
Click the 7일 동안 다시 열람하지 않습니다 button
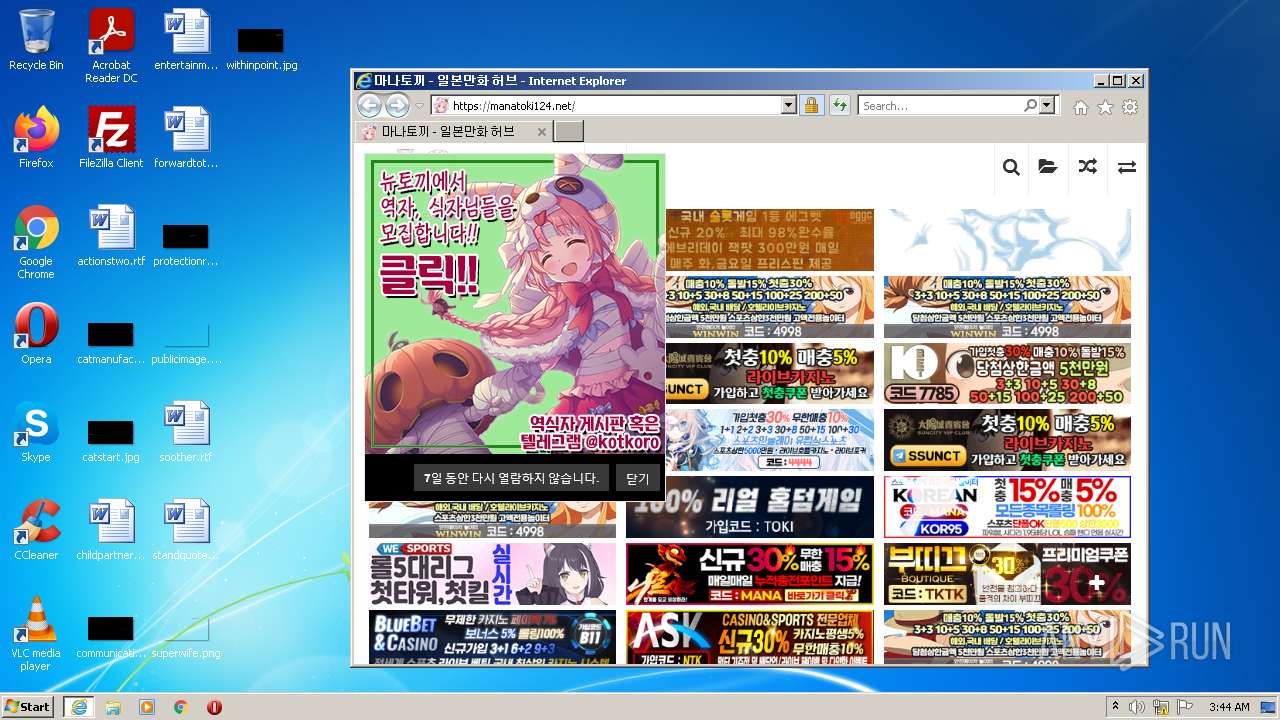tap(511, 478)
